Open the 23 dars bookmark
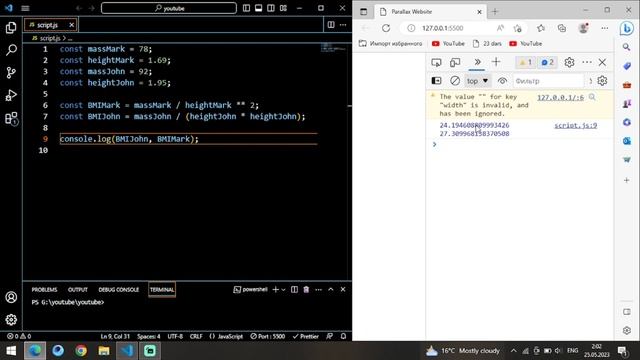Screen dimensions: 640x360 (x=487, y=44)
